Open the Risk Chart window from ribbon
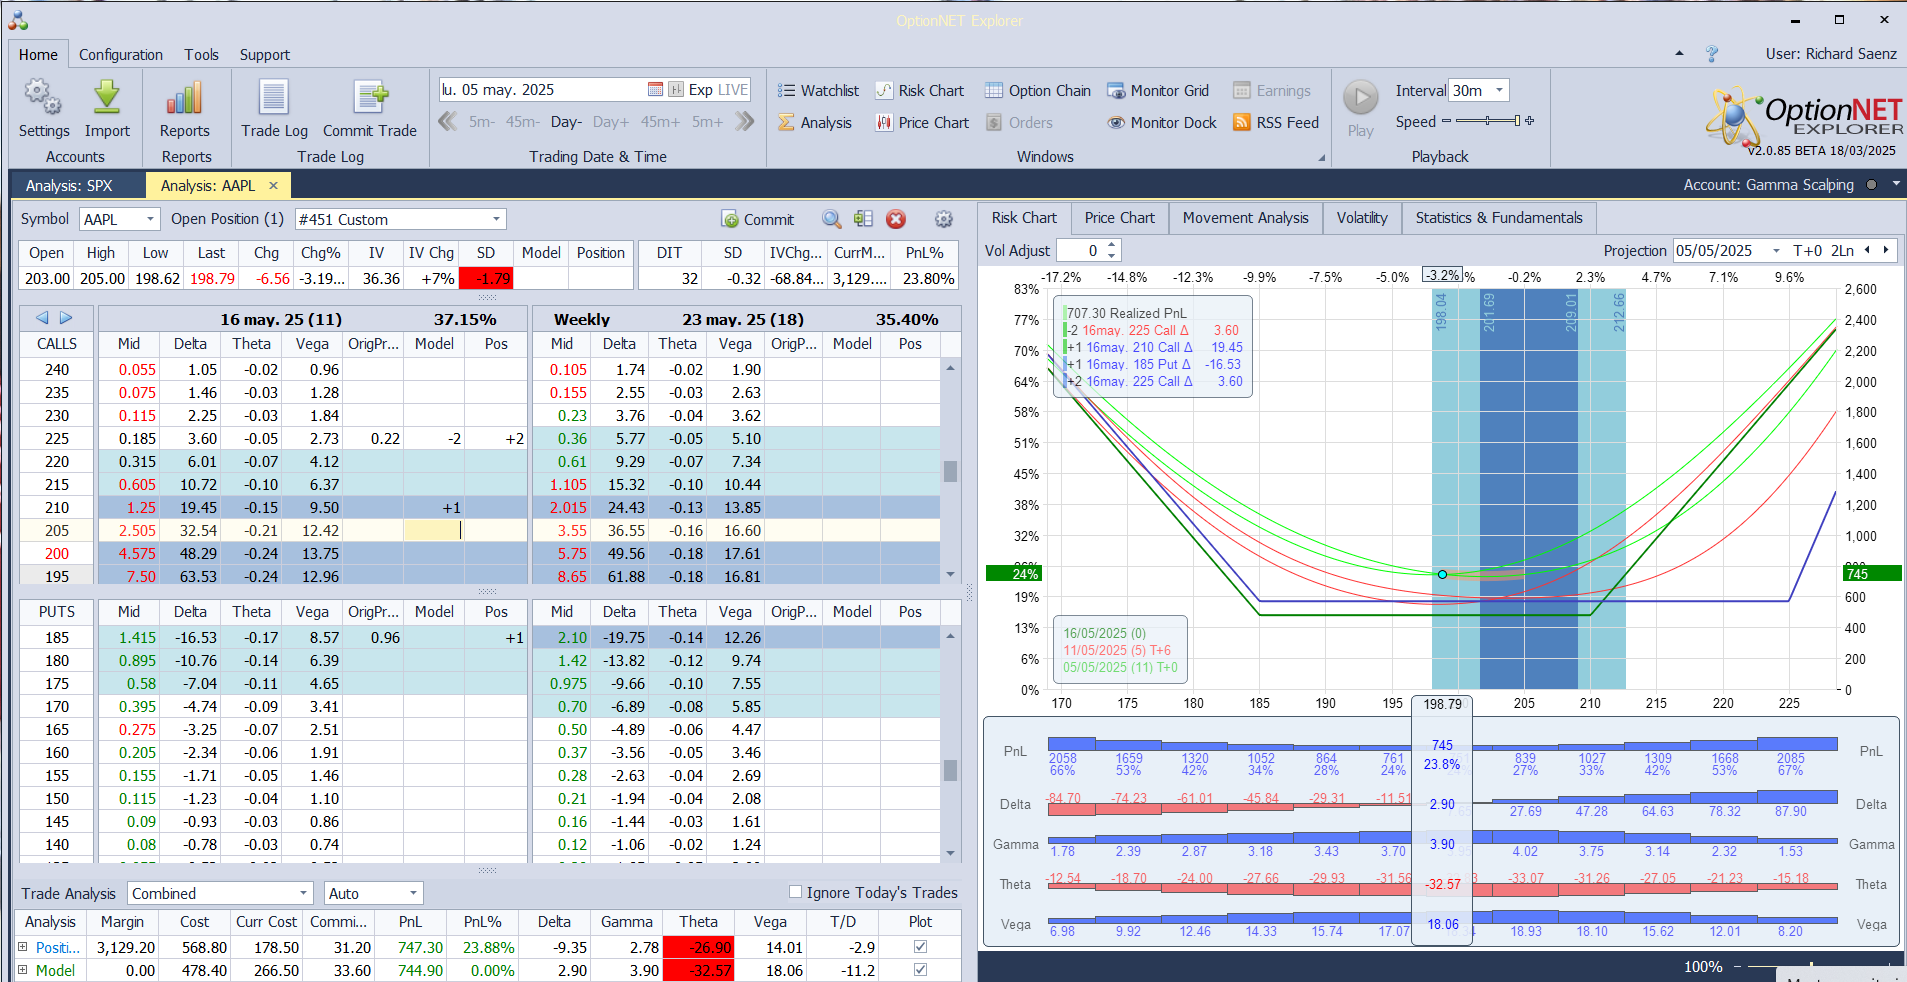Screen dimensions: 1907x982 point(920,90)
